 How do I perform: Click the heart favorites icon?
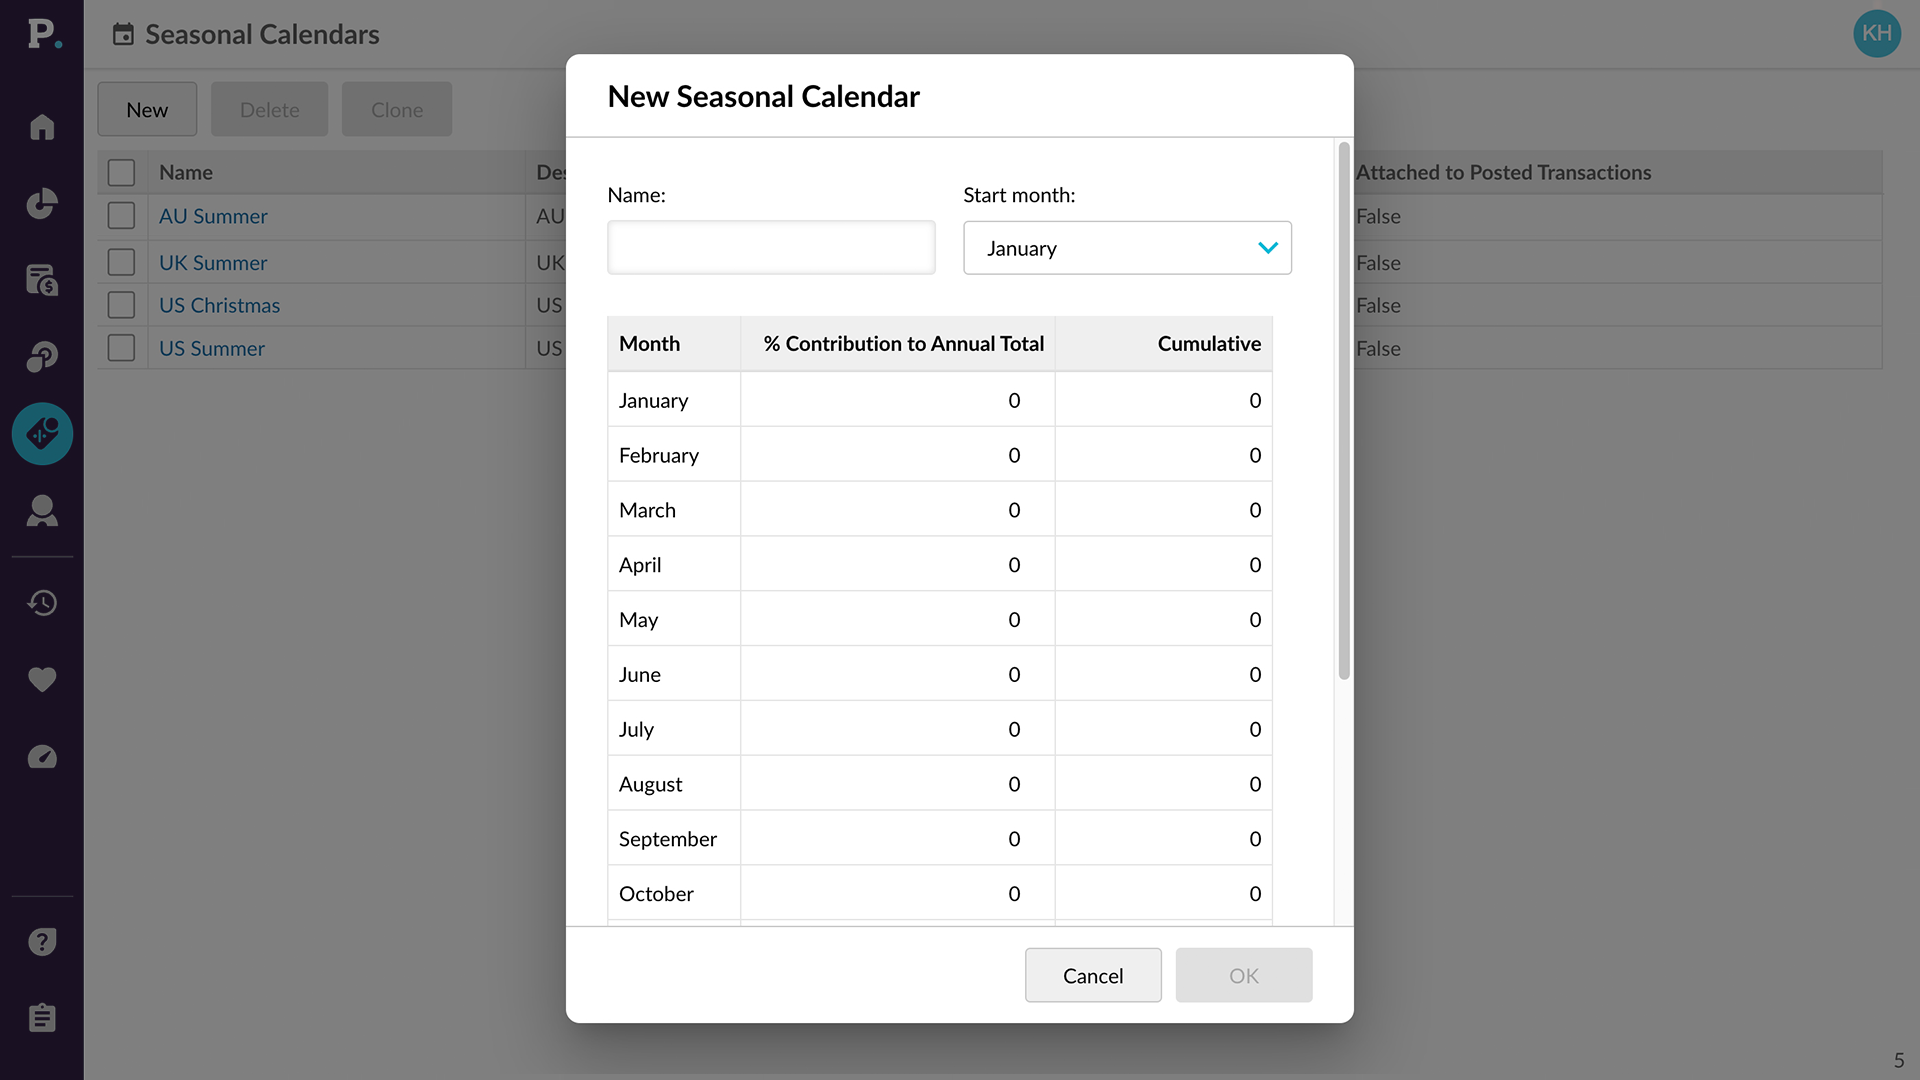tap(42, 679)
